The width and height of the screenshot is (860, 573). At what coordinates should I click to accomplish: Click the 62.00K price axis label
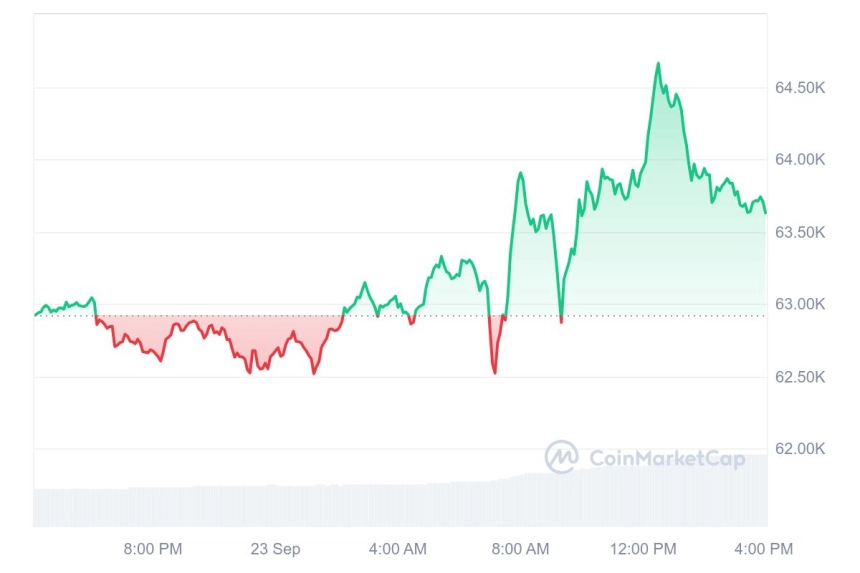800,449
